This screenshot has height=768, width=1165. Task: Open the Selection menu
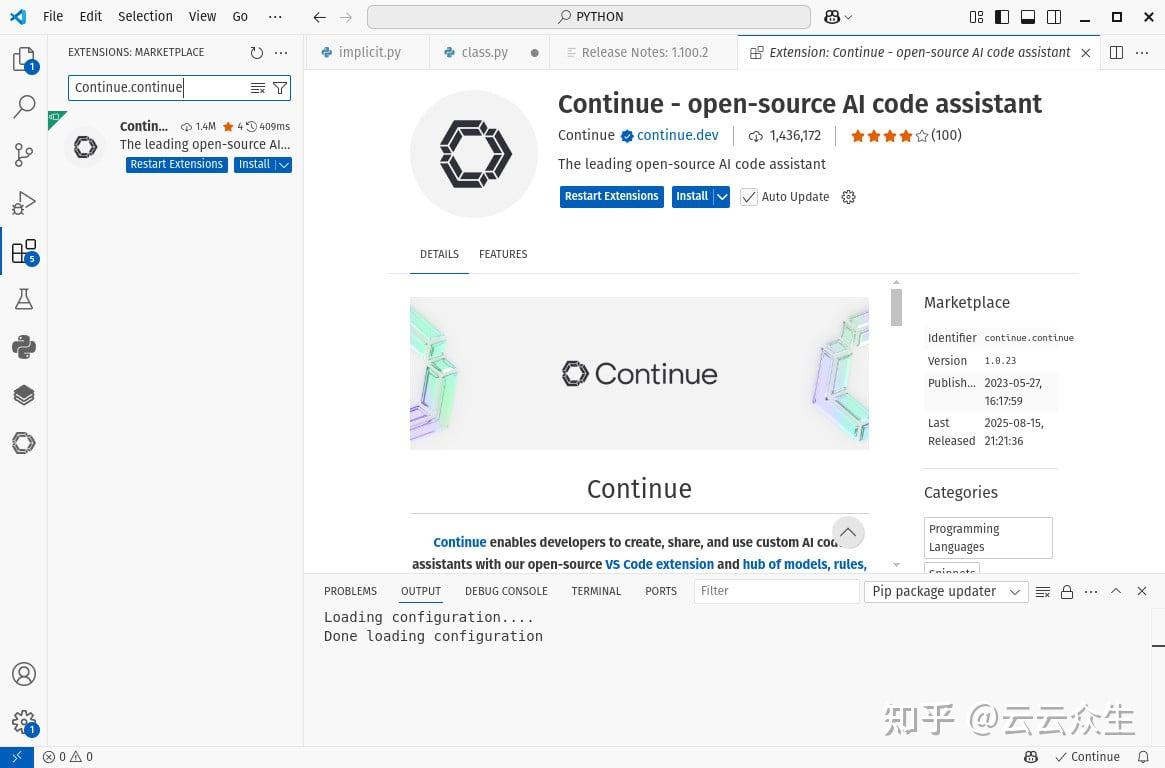click(145, 16)
